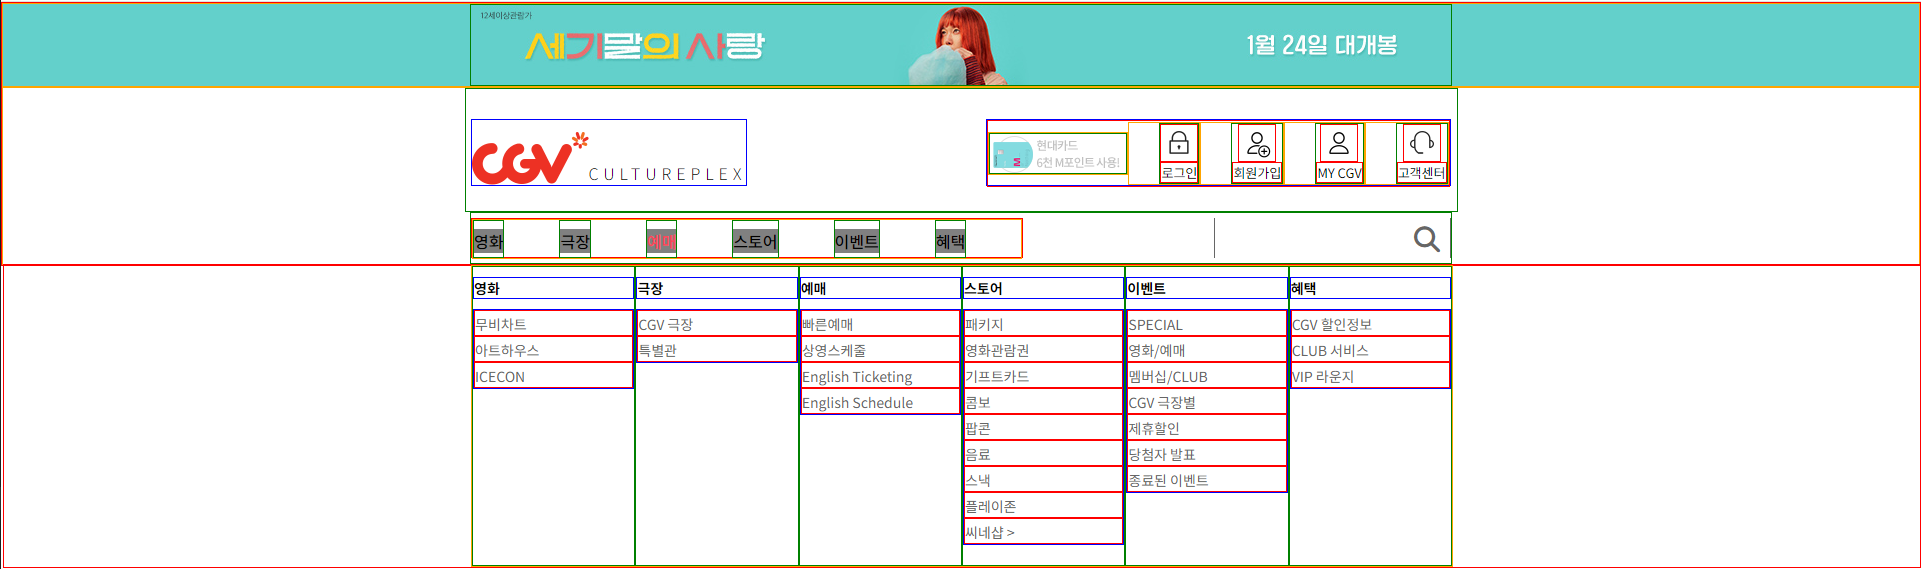Open 특별관 in the submenu
Viewport: 1921px width, 569px height.
click(717, 350)
